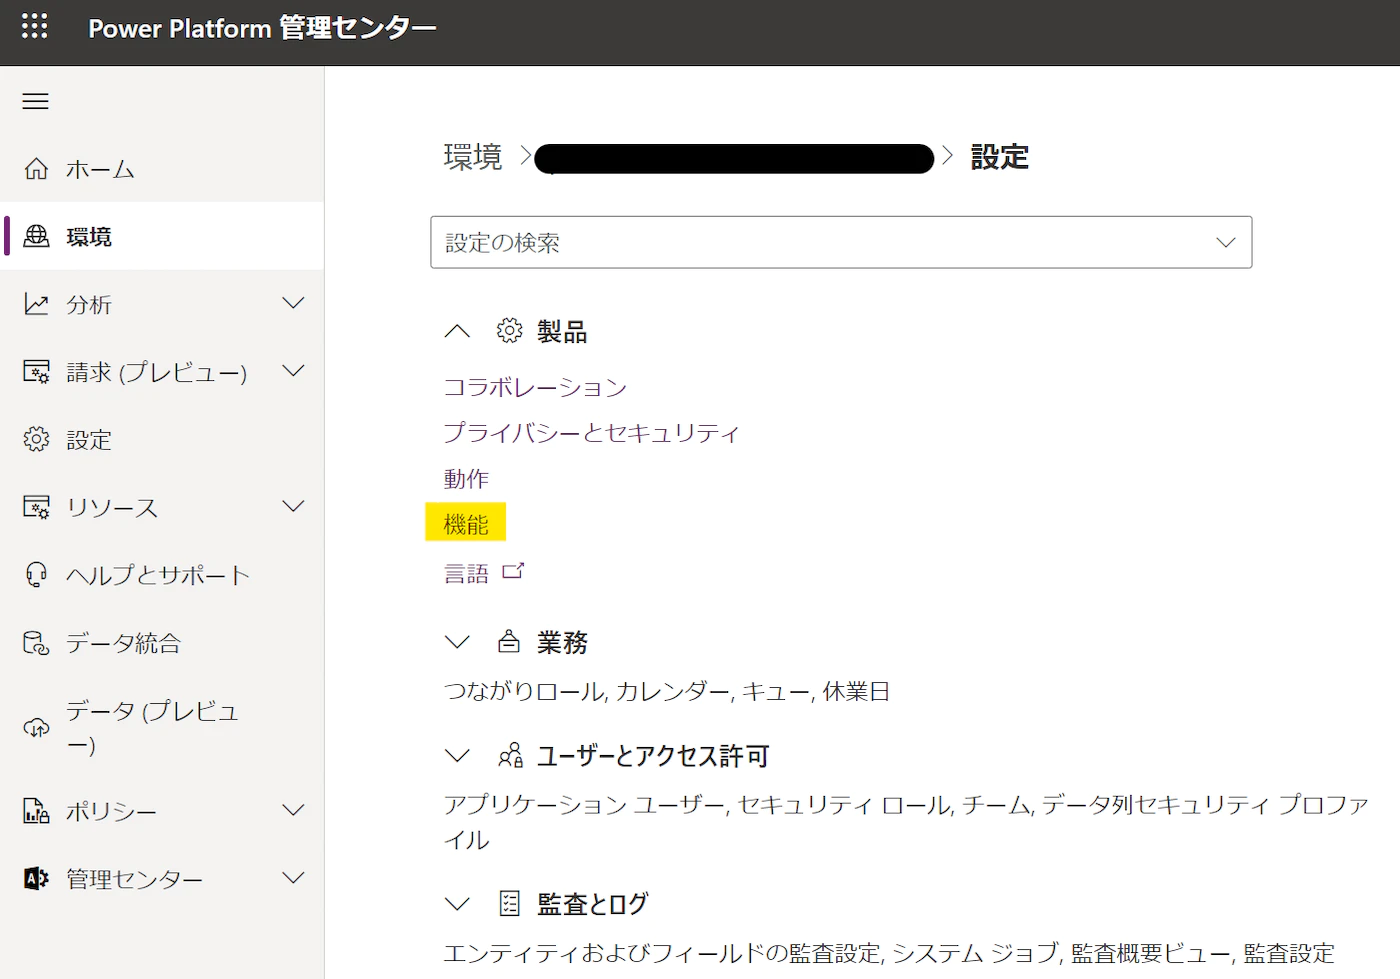Open the 動作 settings link

click(466, 479)
